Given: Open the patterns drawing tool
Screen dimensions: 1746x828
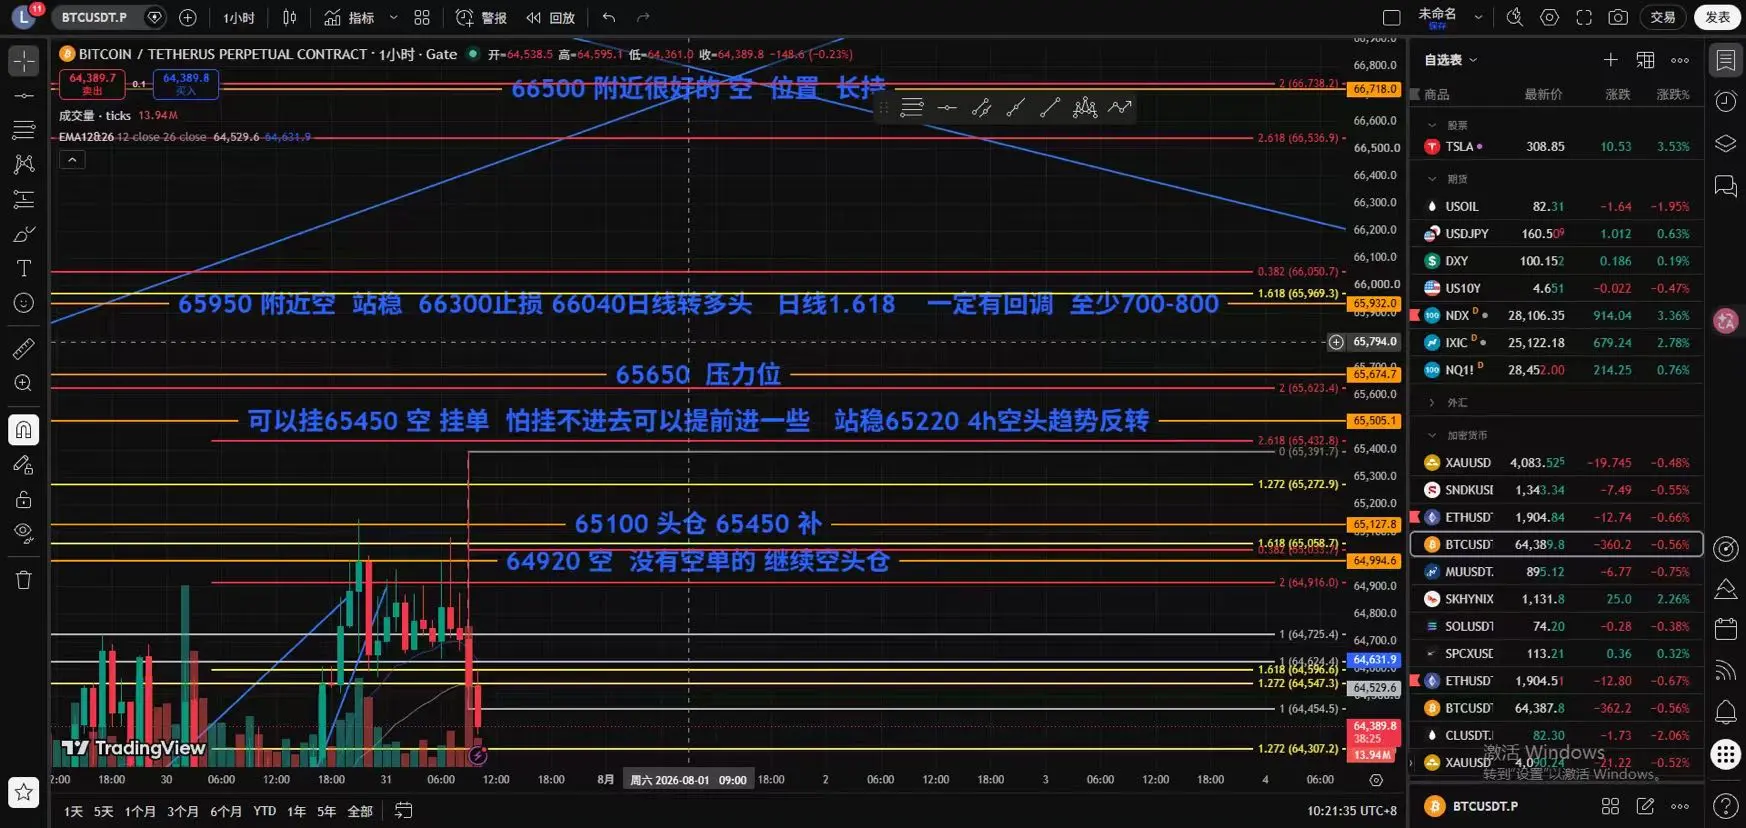Looking at the screenshot, I should pos(24,164).
